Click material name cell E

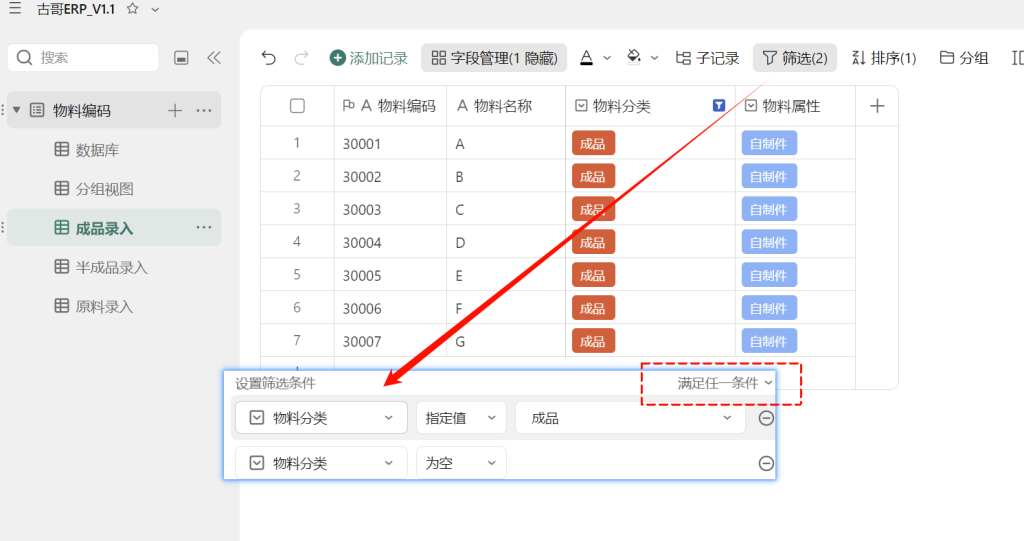[x=506, y=275]
